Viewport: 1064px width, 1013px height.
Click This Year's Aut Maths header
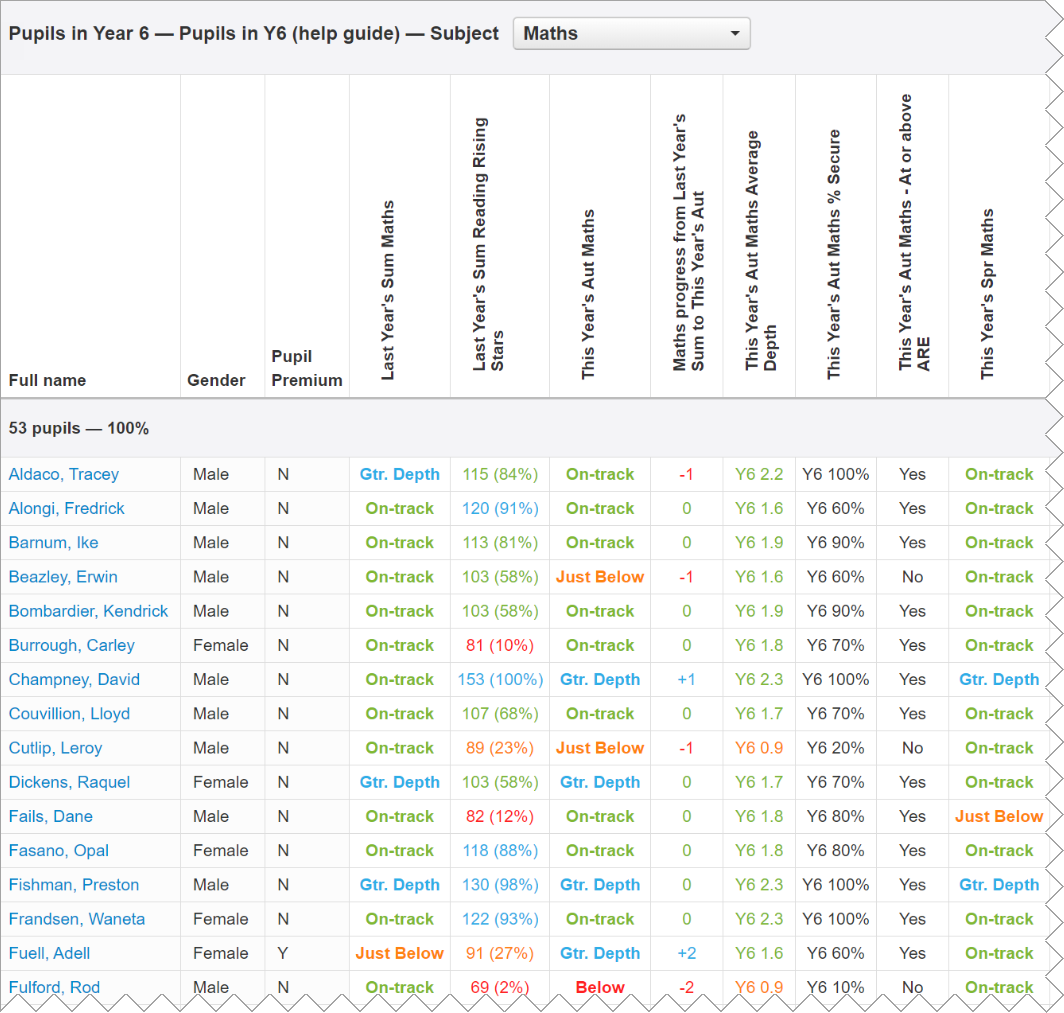click(588, 294)
